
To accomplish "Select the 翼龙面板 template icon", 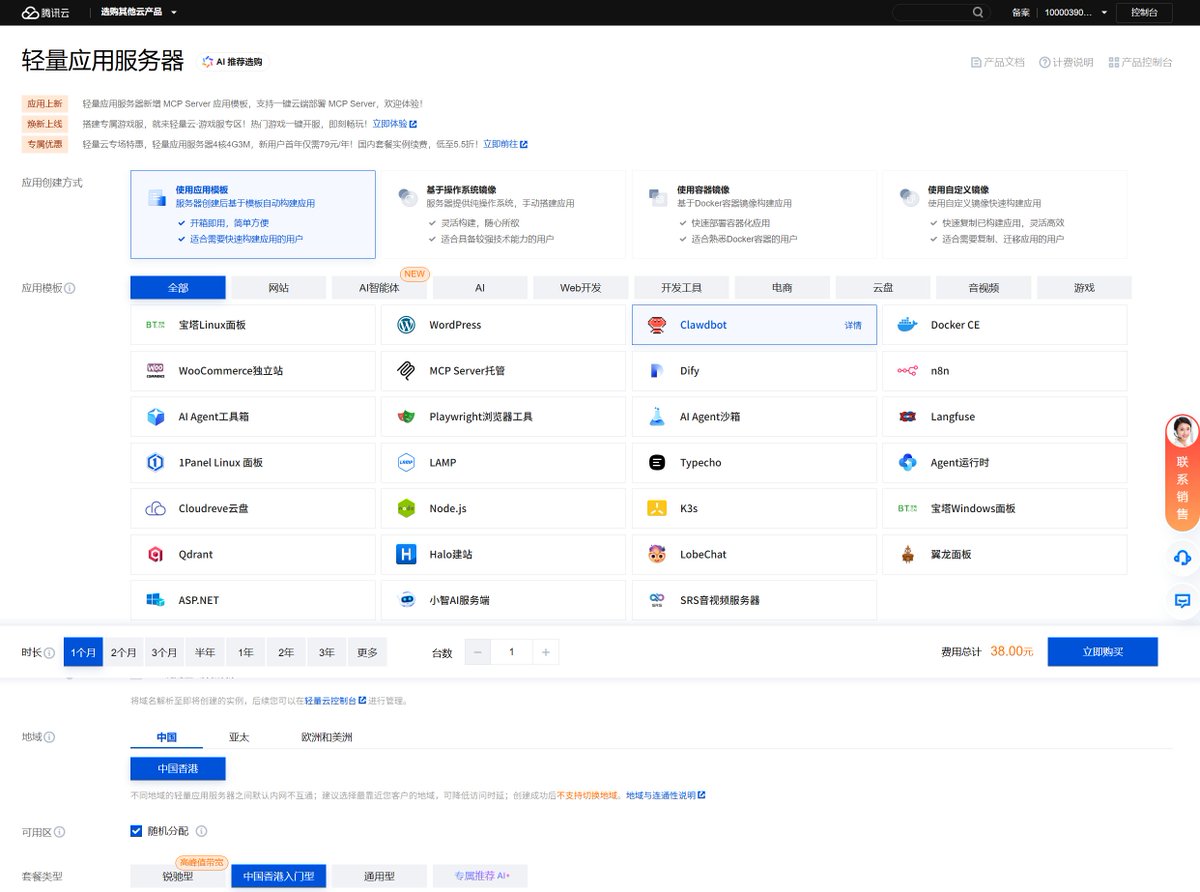I will [907, 555].
